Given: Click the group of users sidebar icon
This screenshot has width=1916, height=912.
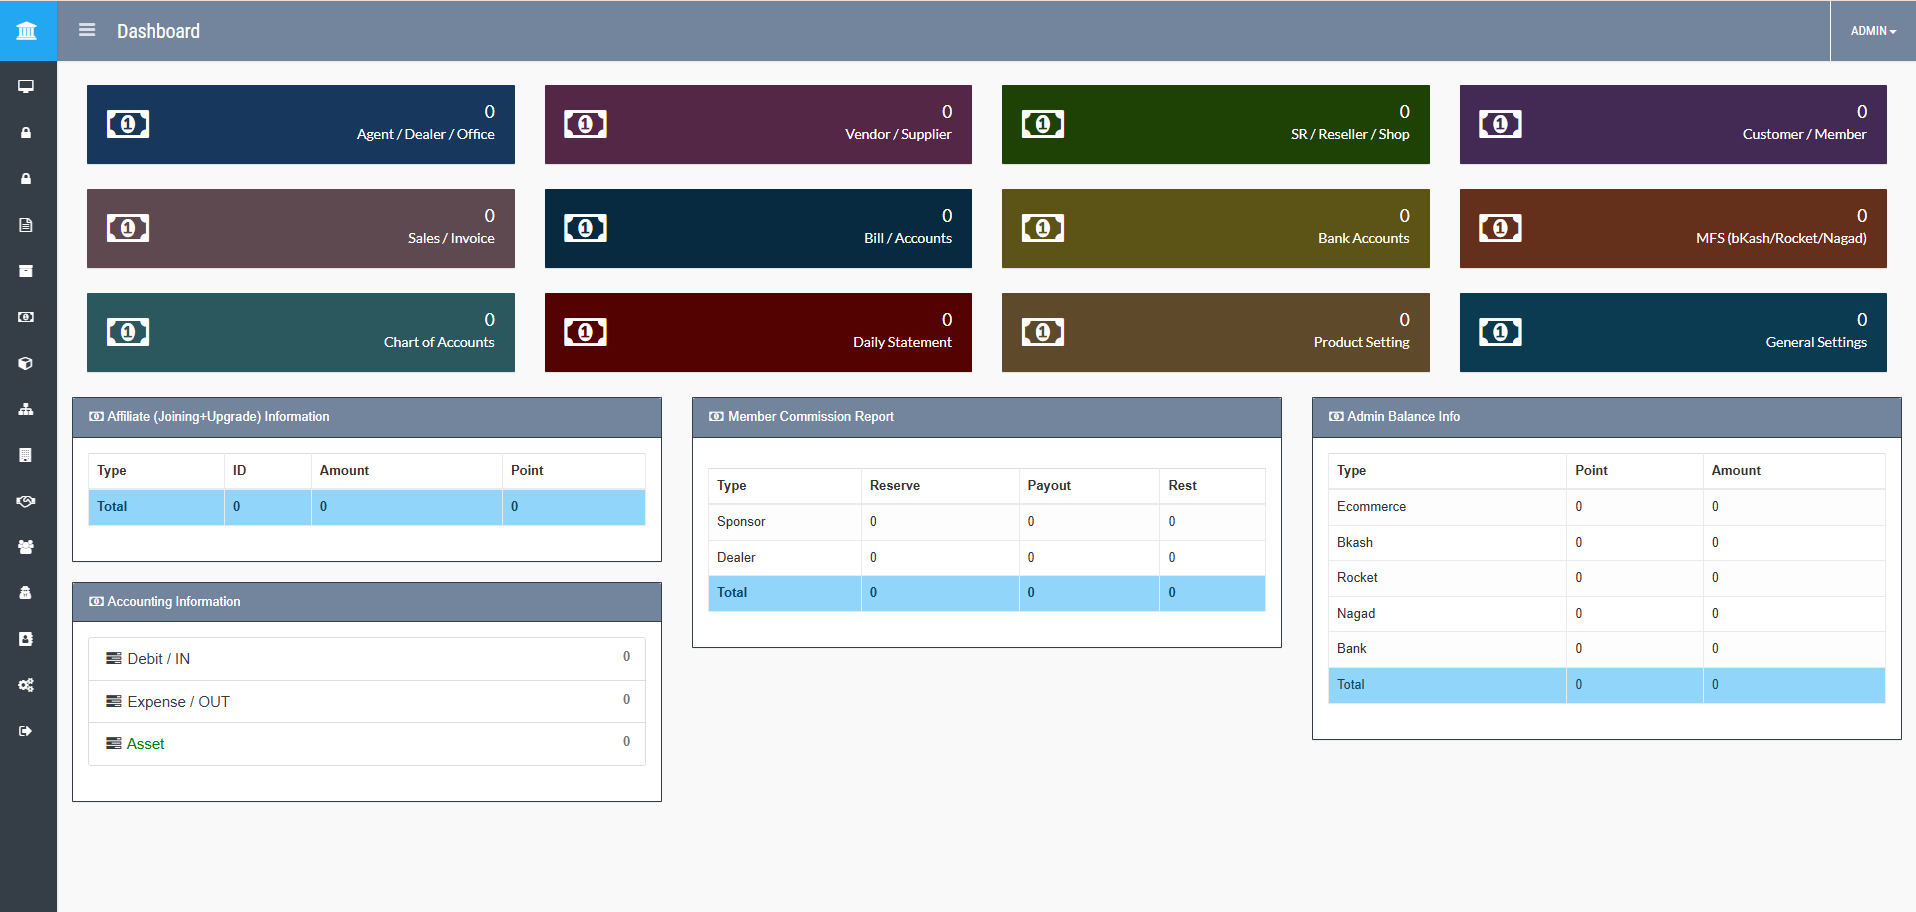Looking at the screenshot, I should tap(26, 547).
